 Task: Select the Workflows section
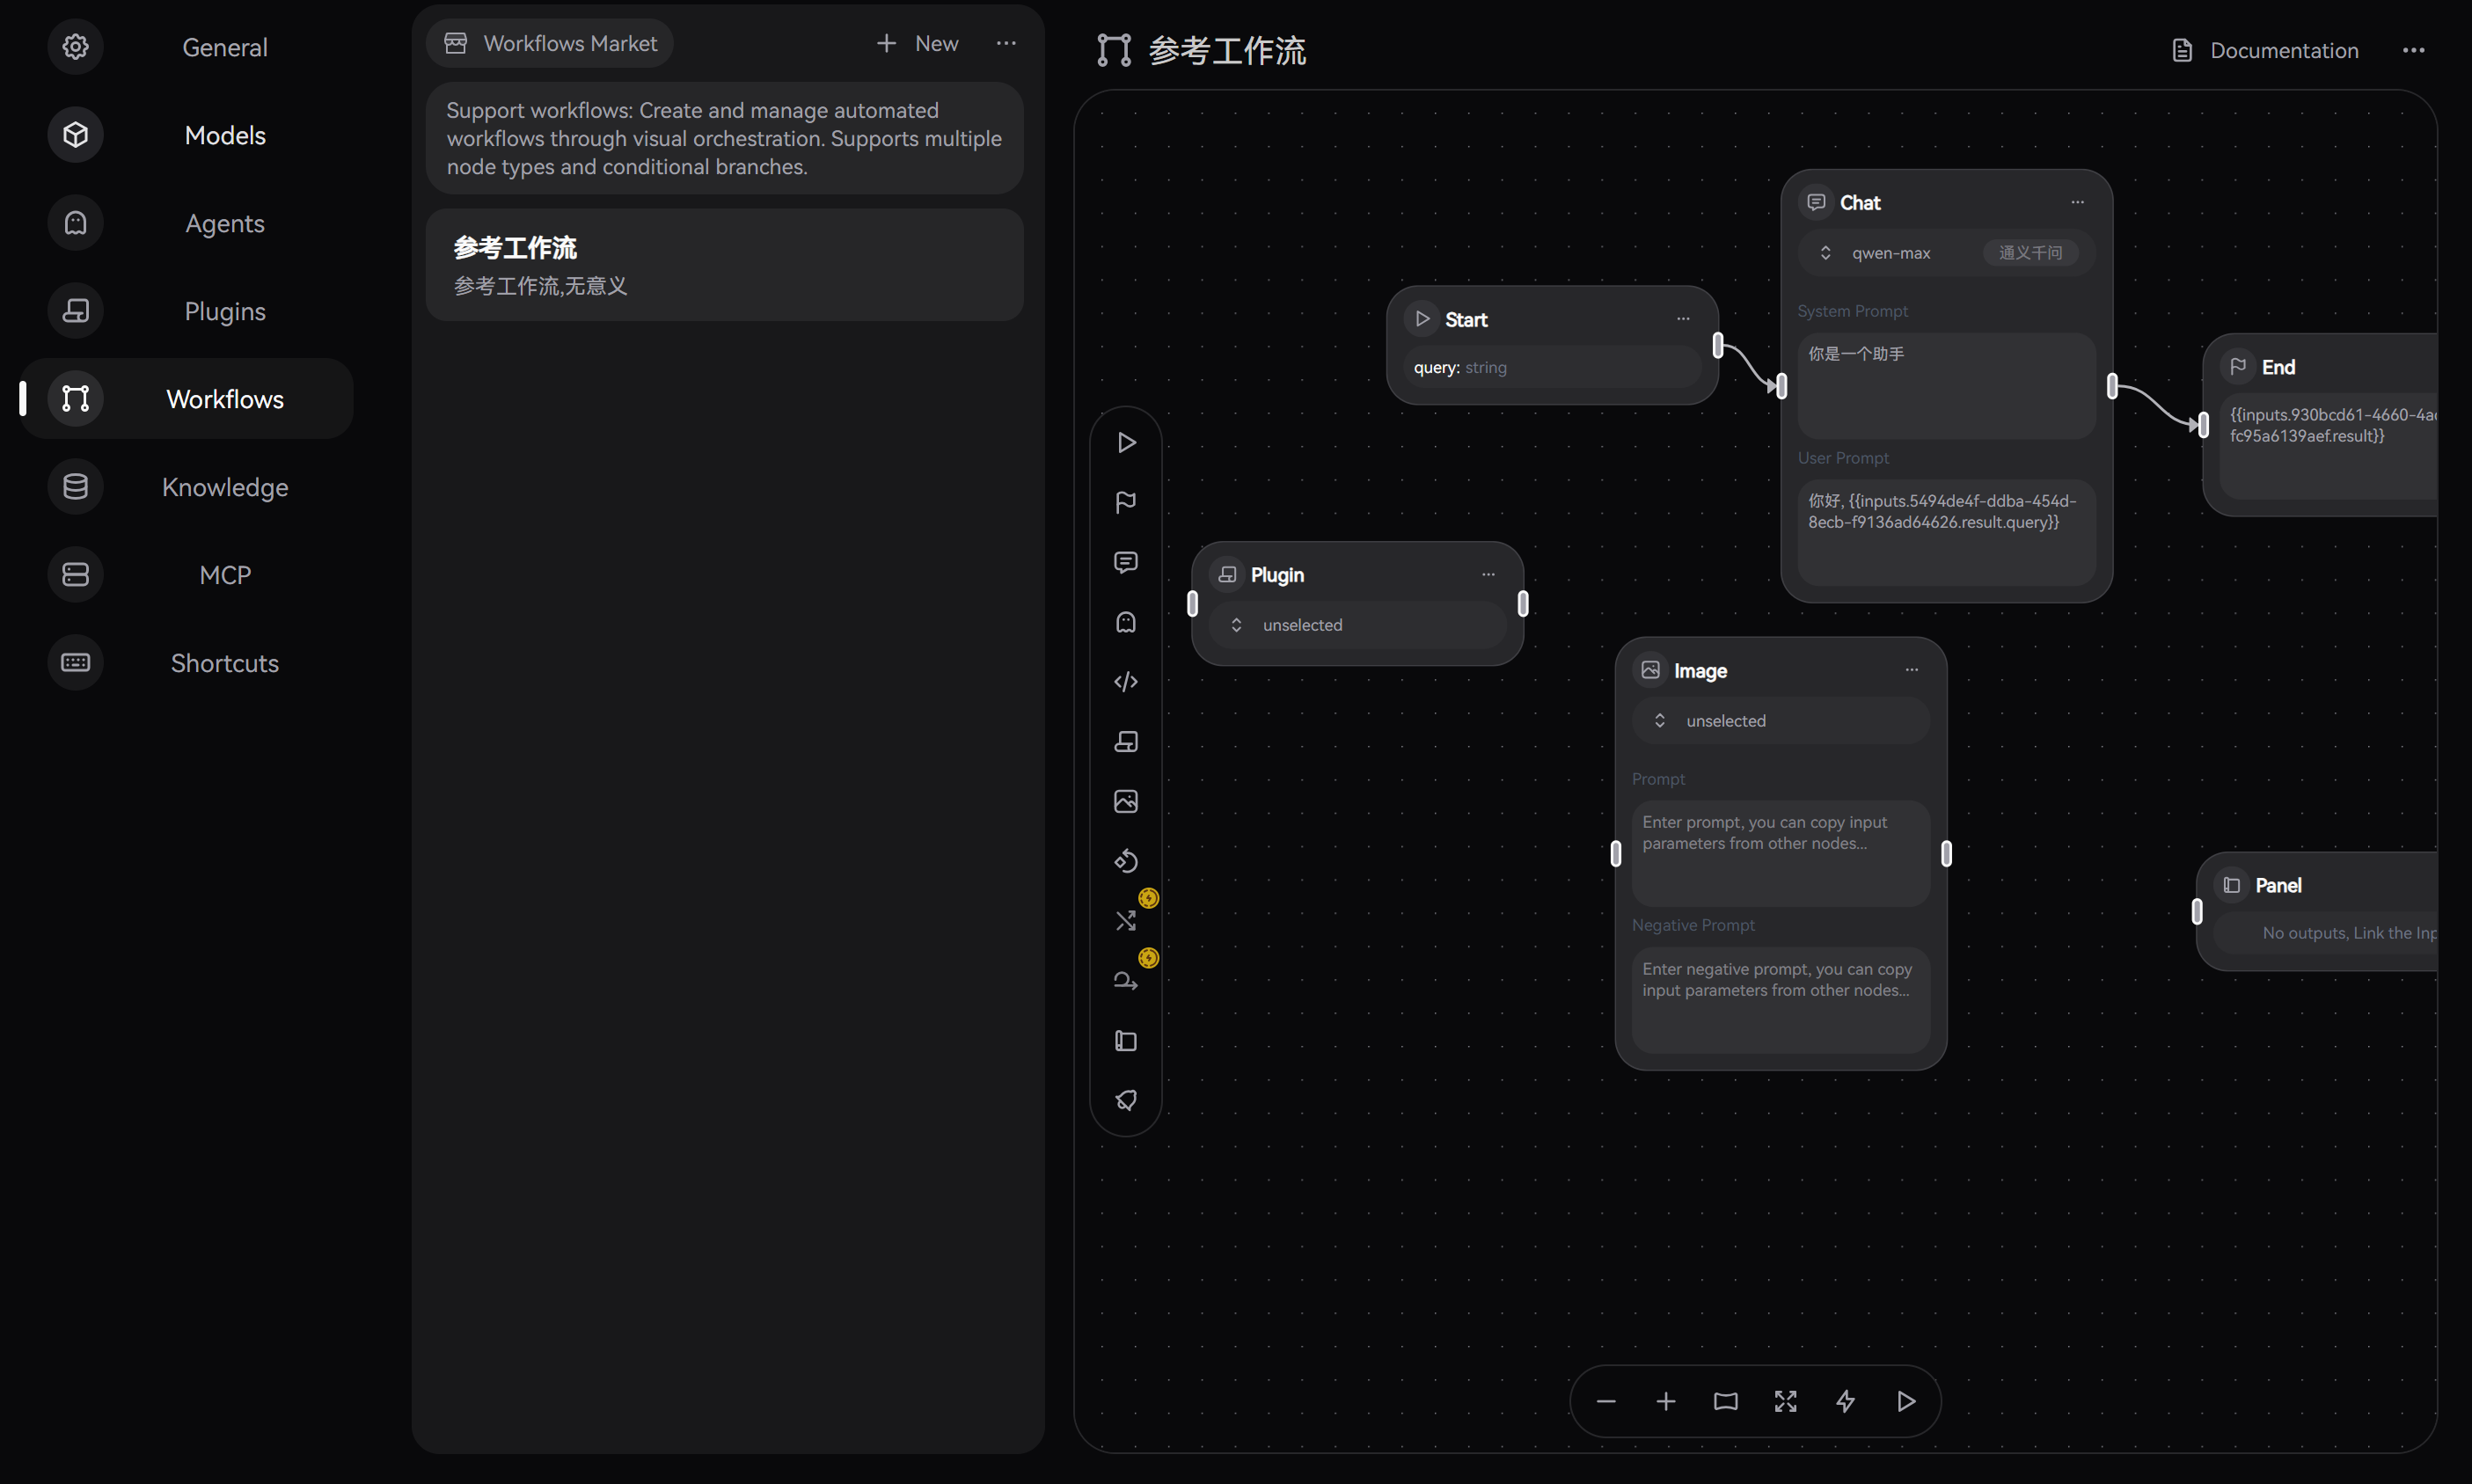pyautogui.click(x=187, y=398)
